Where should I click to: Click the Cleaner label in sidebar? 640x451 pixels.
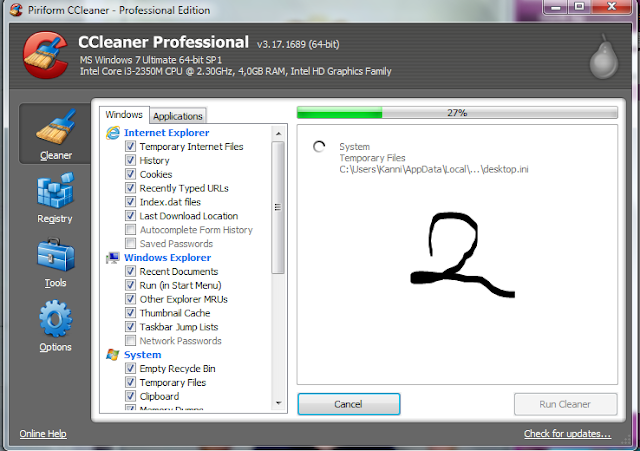56,156
